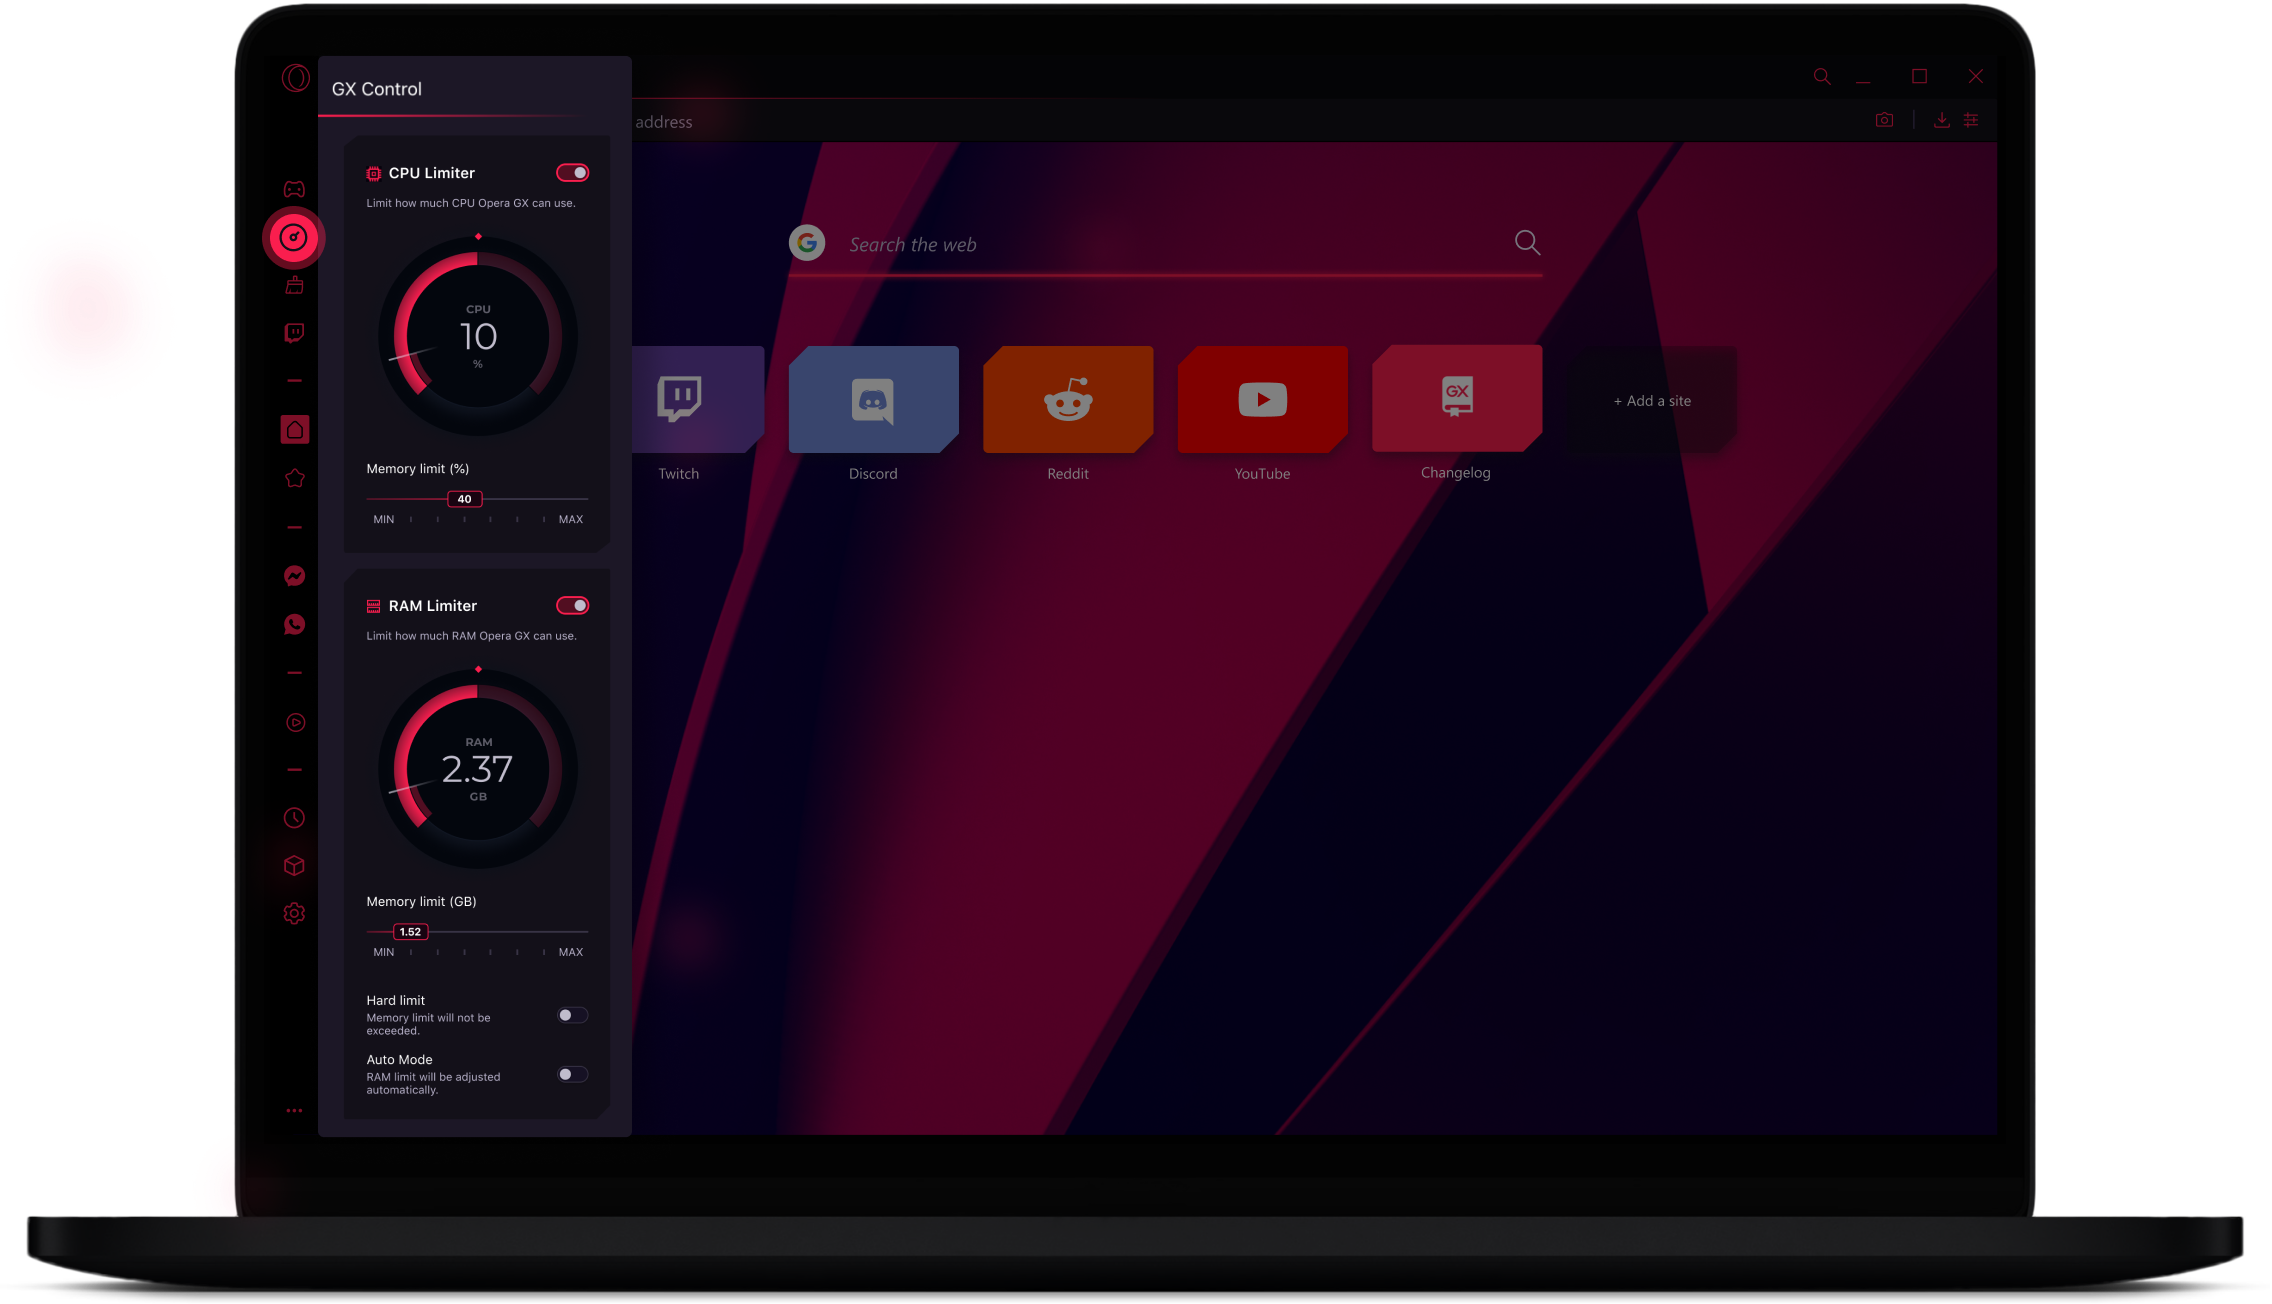Select the Opera GX sidebar menu
2272x1304 pixels.
[293, 1111]
